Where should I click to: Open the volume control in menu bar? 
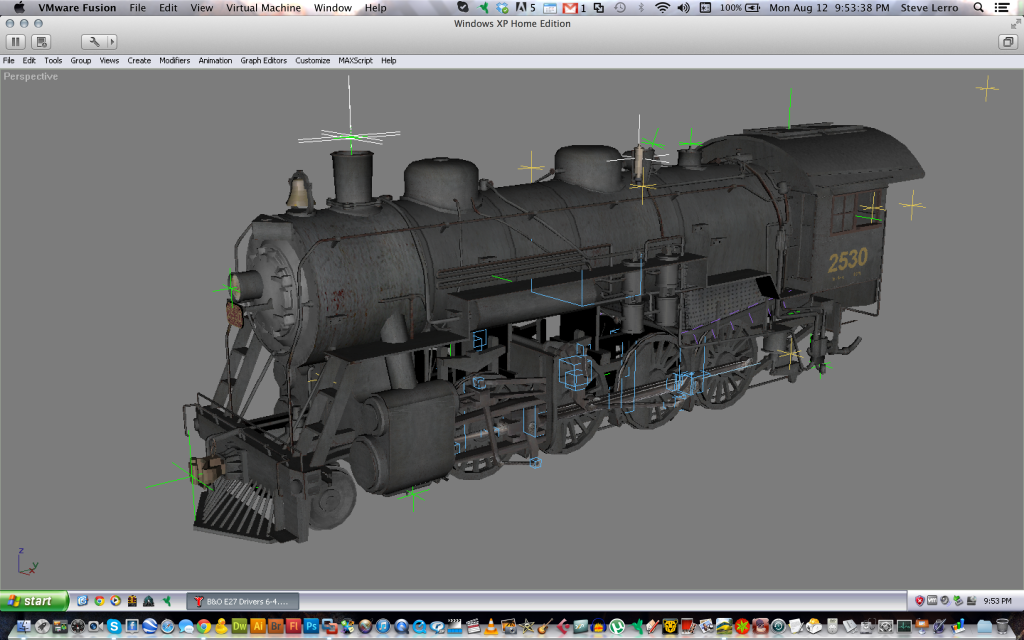684,8
